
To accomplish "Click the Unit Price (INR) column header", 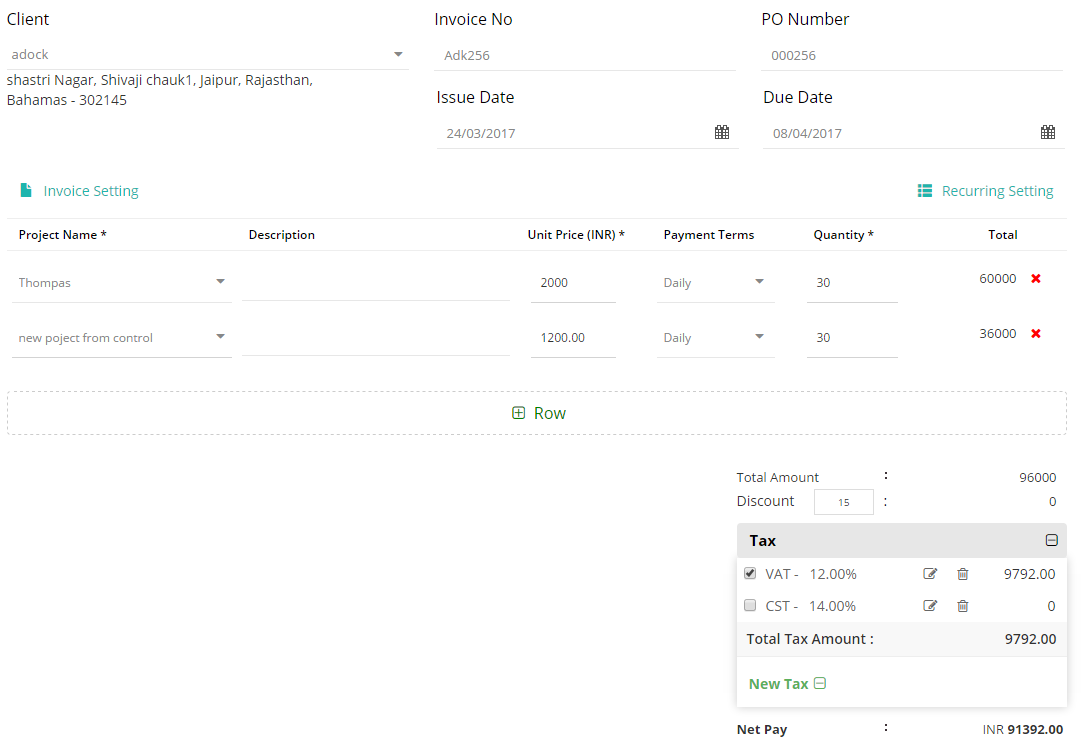I will (x=576, y=235).
